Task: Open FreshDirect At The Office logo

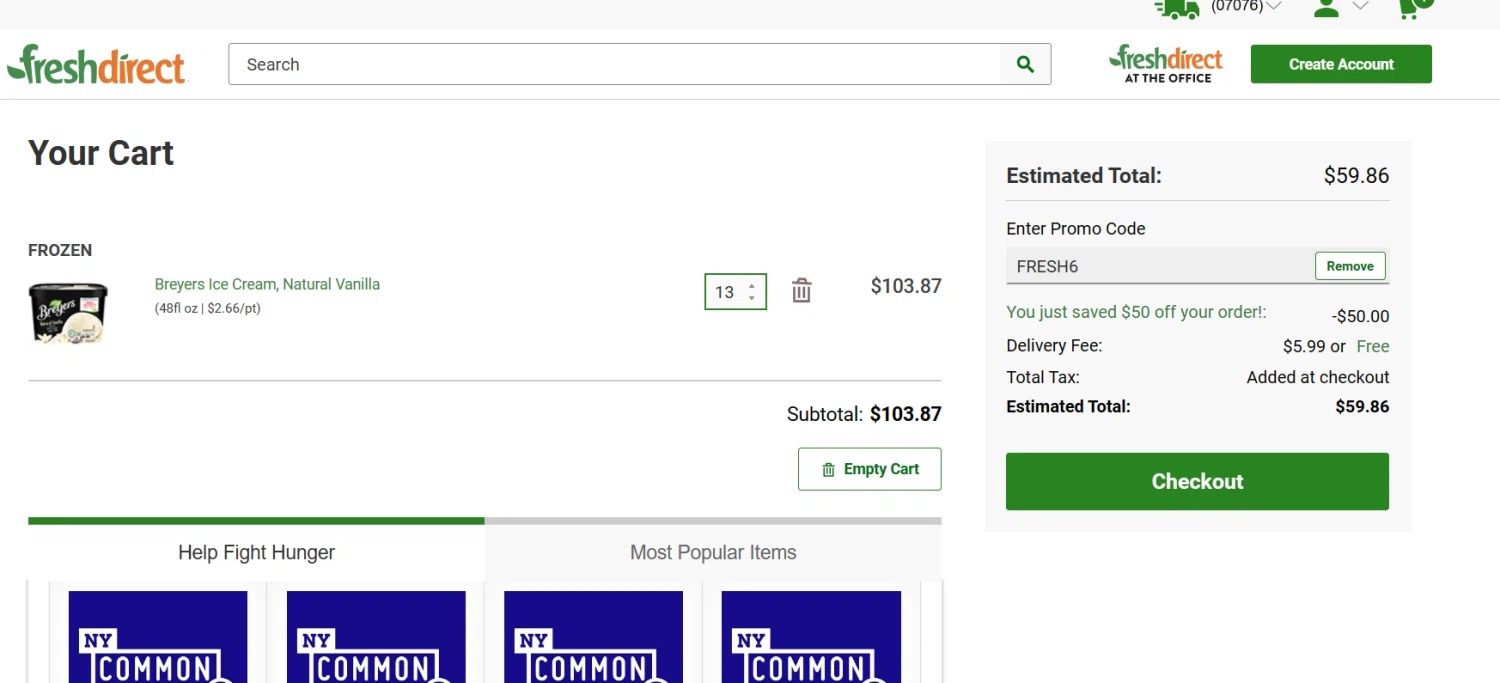Action: pyautogui.click(x=1166, y=64)
